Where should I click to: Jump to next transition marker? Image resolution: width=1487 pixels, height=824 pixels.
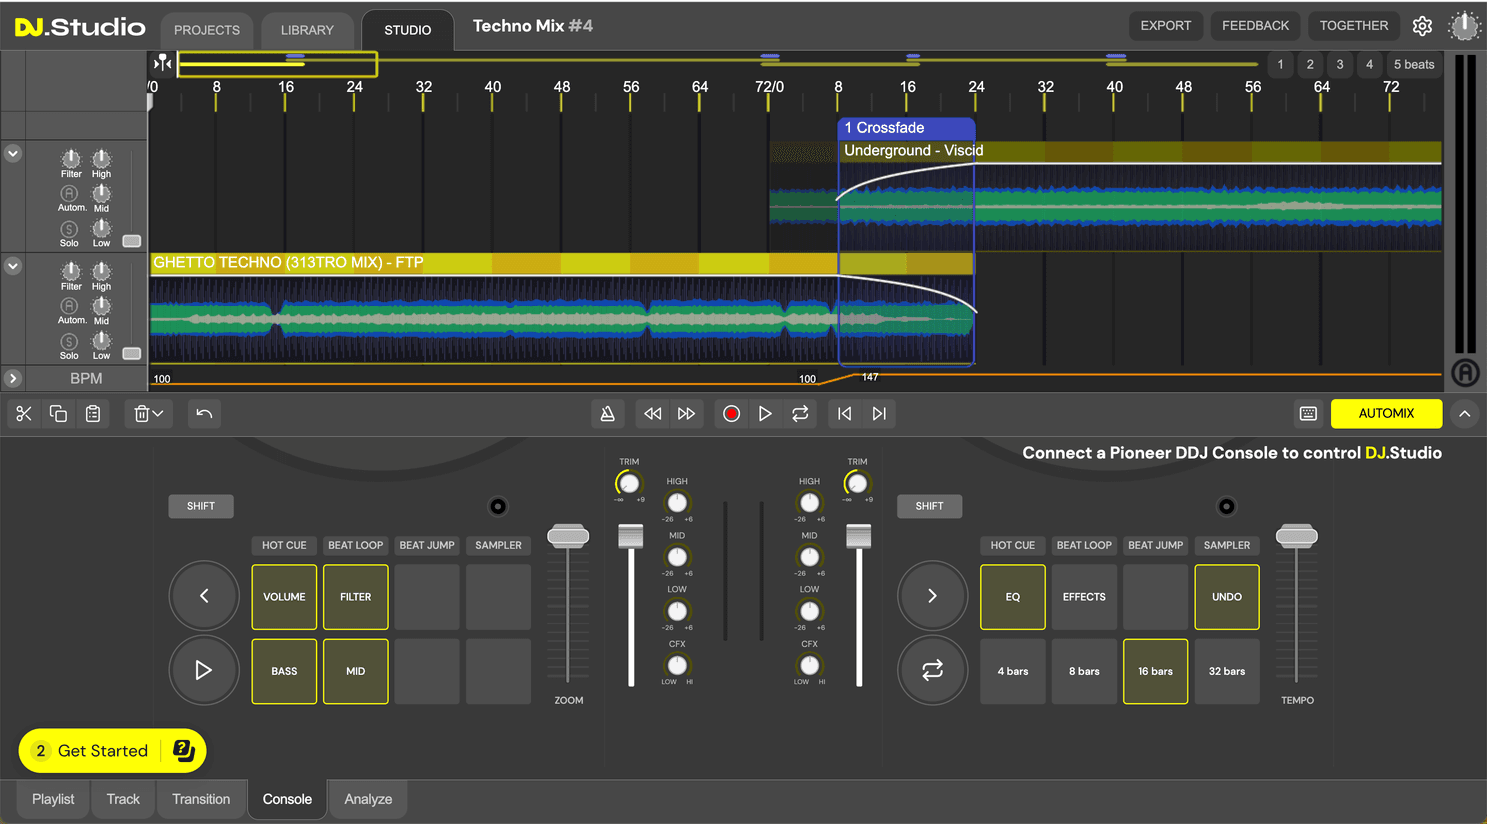(879, 414)
